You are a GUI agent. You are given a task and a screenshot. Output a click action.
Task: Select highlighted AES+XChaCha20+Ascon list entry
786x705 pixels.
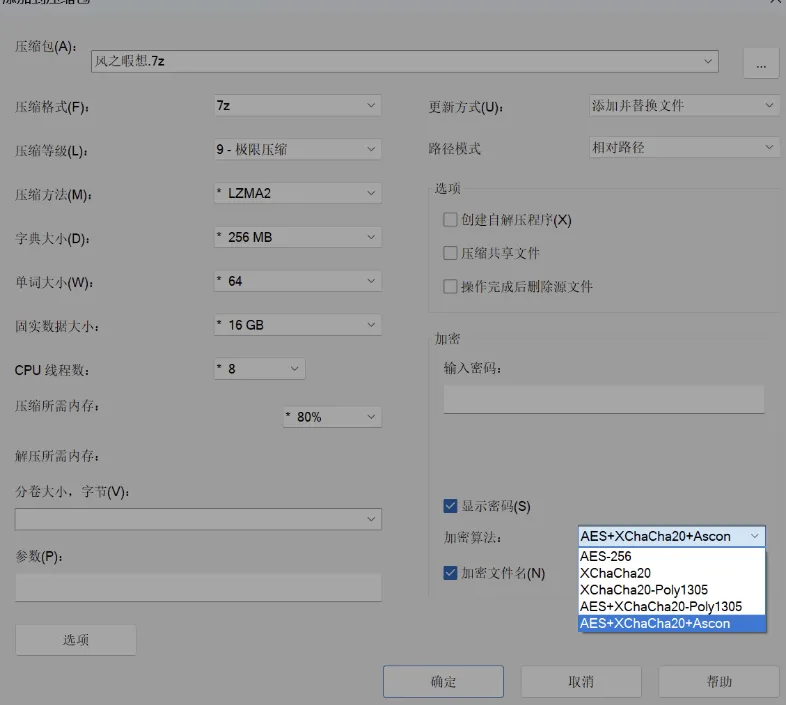(672, 623)
